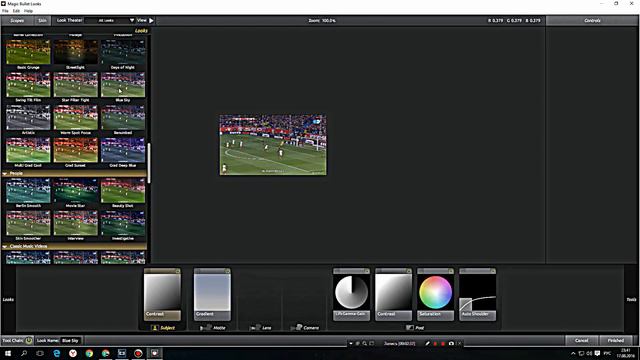The width and height of the screenshot is (640, 360).
Task: Collapse the People looks category
Action: [x=5, y=173]
